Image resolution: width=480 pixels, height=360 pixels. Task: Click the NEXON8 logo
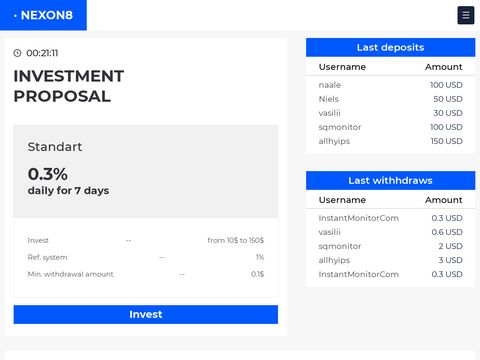(x=43, y=15)
